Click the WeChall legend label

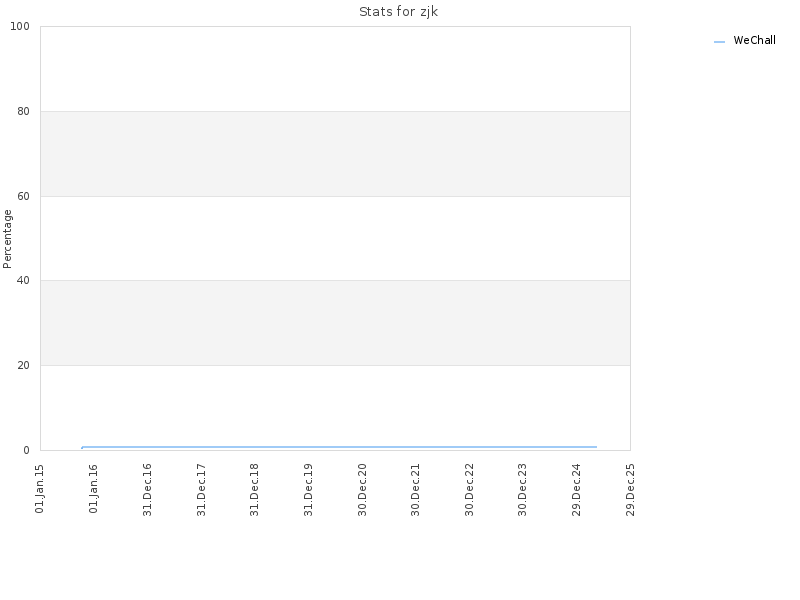754,40
